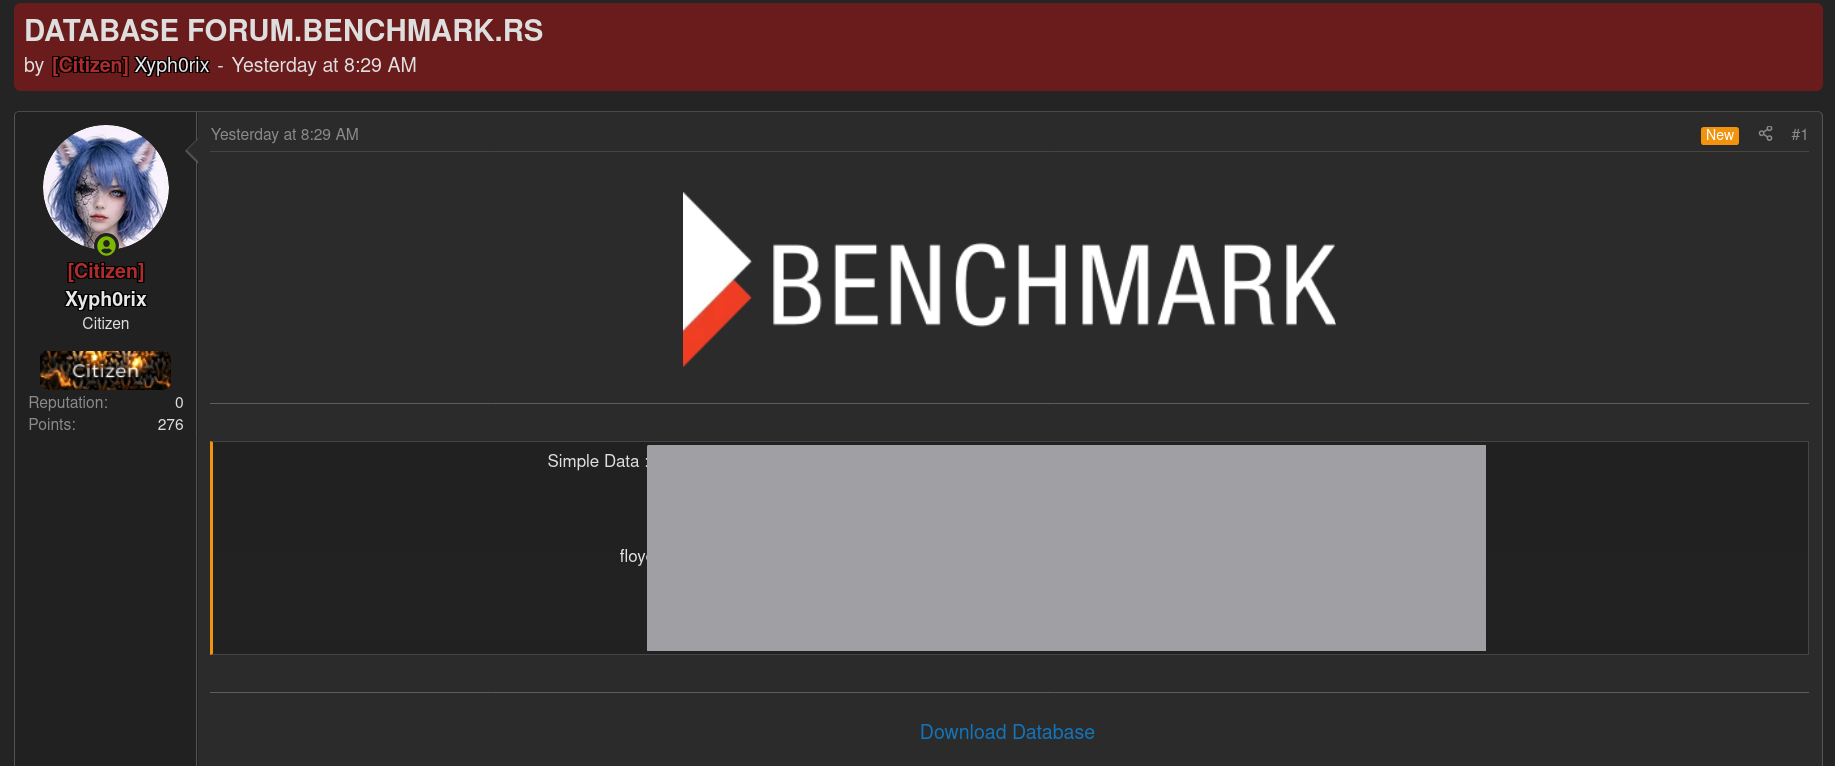Open the #1 post permalink

[x=1799, y=135]
